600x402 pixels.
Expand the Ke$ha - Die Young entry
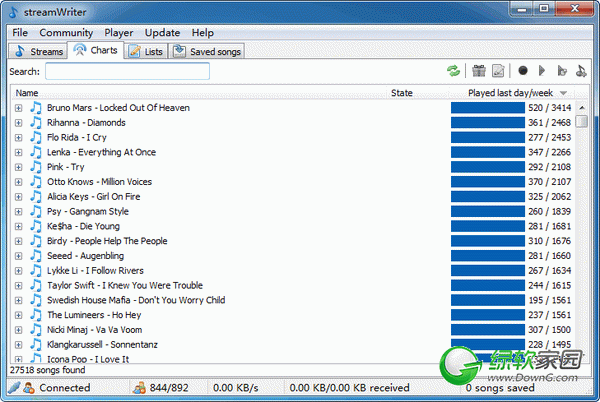click(18, 226)
